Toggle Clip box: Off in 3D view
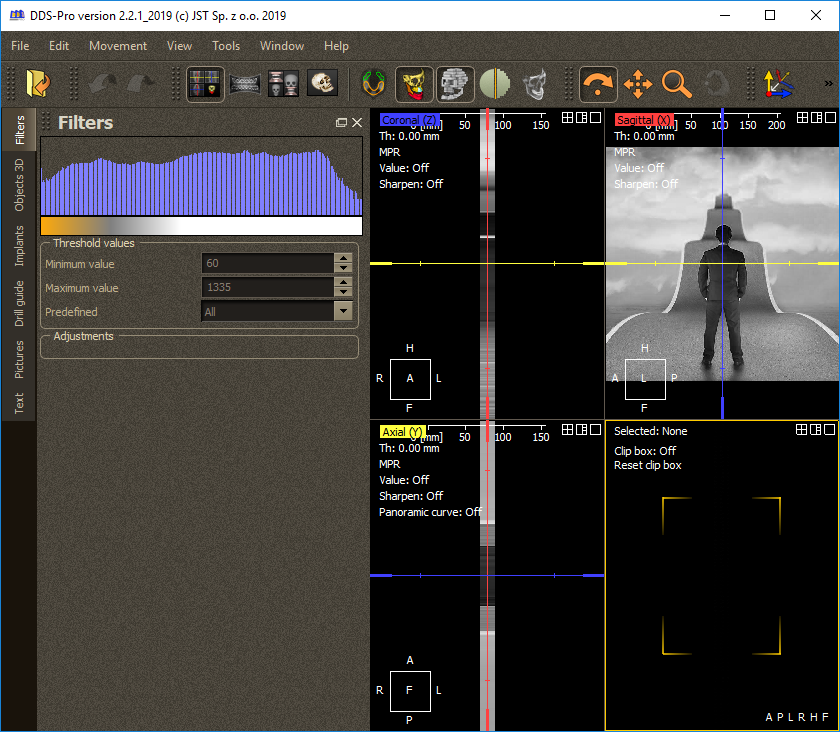840x732 pixels. coord(645,451)
